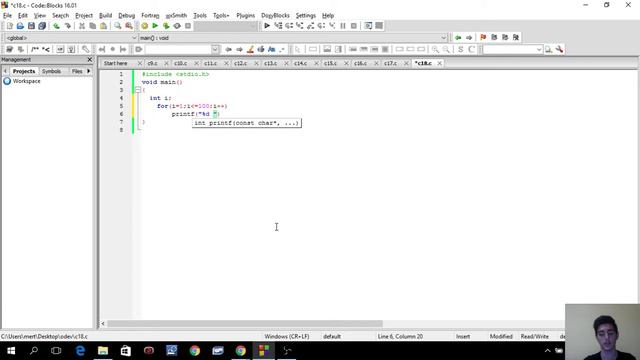Select the Symbols tab in Management

[x=51, y=71]
